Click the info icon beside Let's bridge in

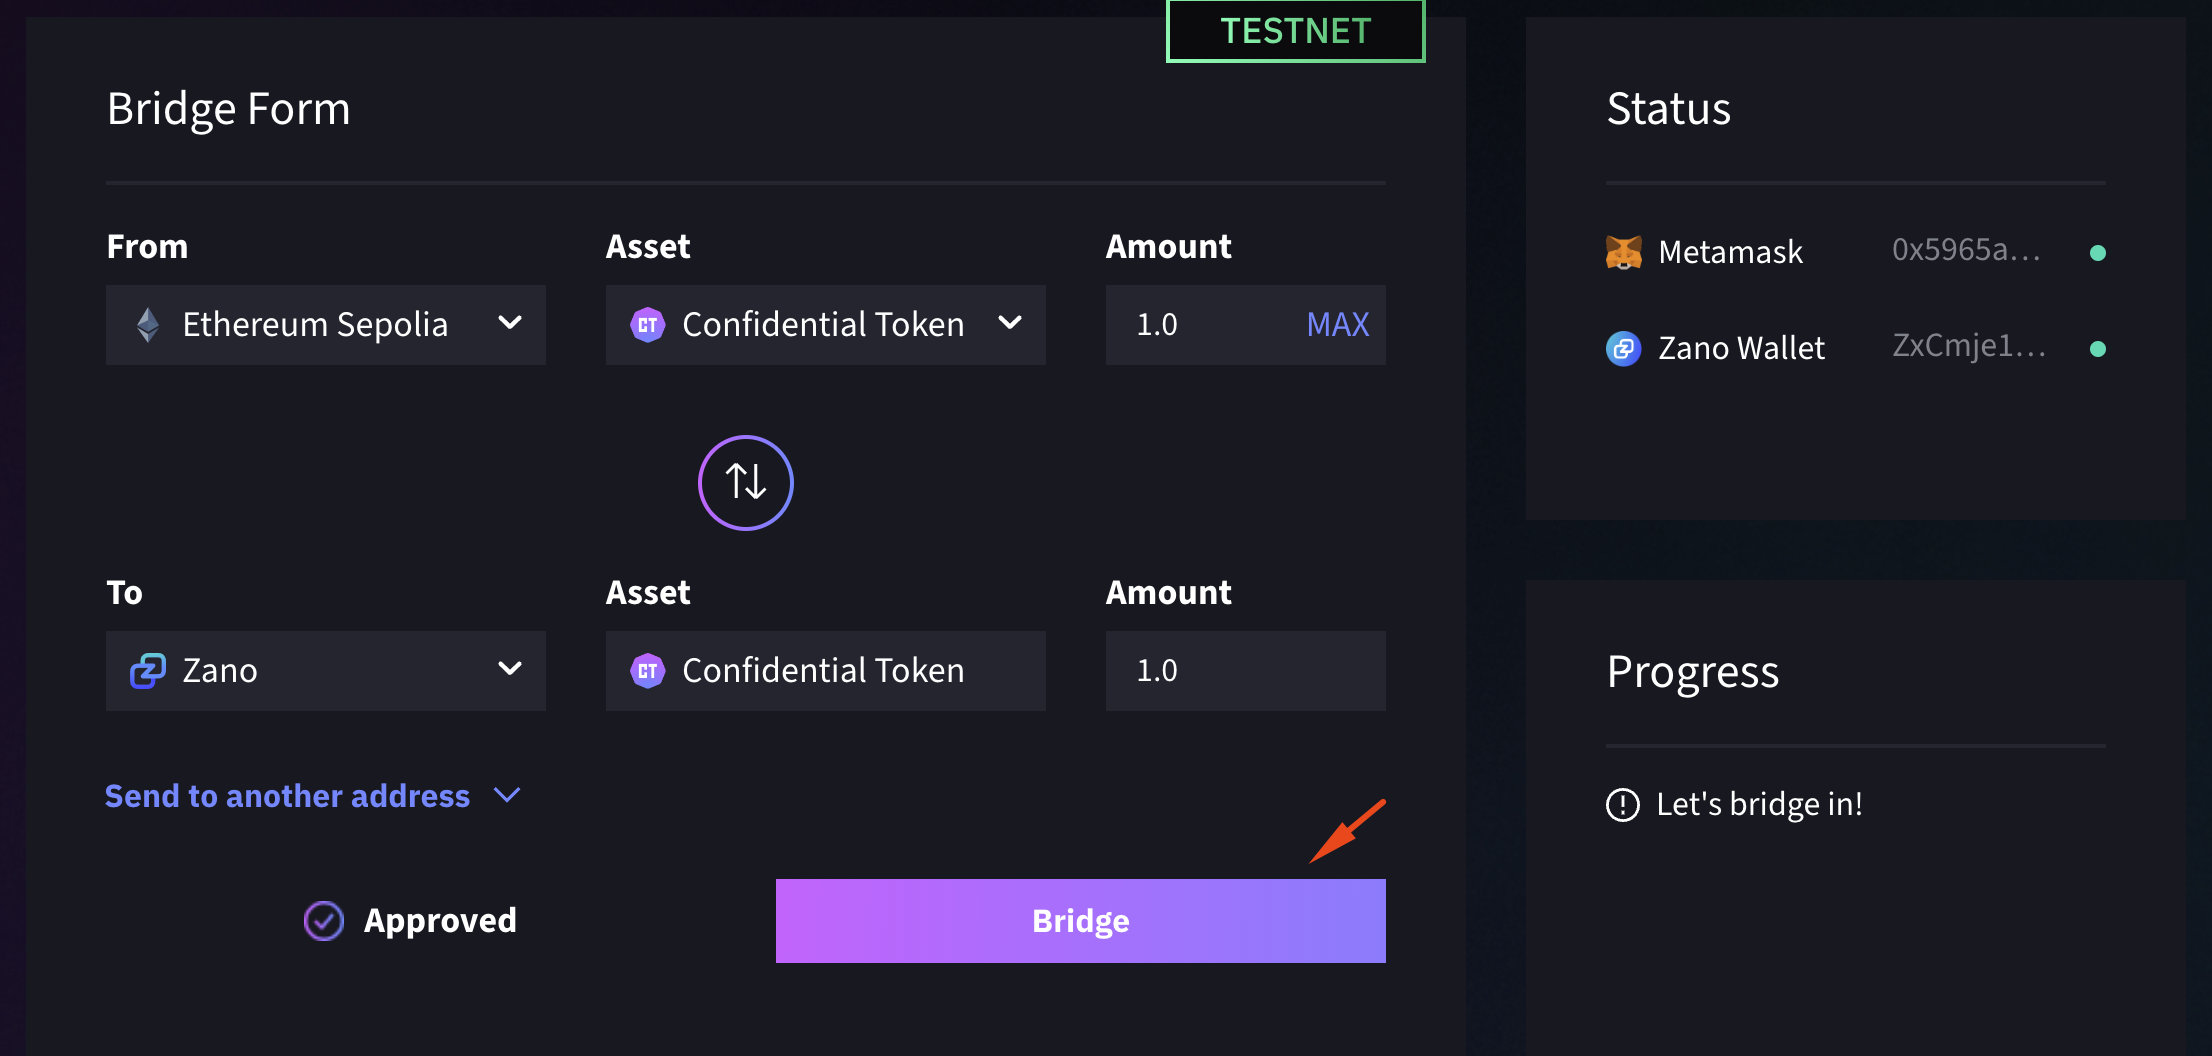coord(1622,805)
